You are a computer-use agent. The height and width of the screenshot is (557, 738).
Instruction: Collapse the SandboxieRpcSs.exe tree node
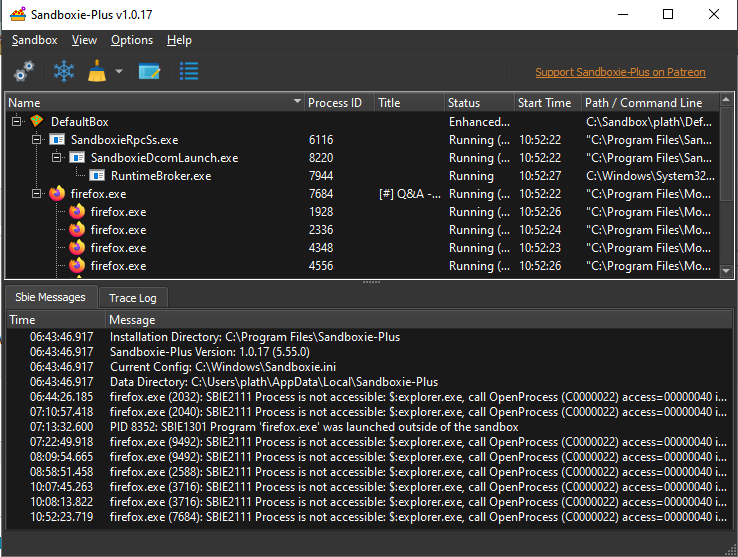37,140
